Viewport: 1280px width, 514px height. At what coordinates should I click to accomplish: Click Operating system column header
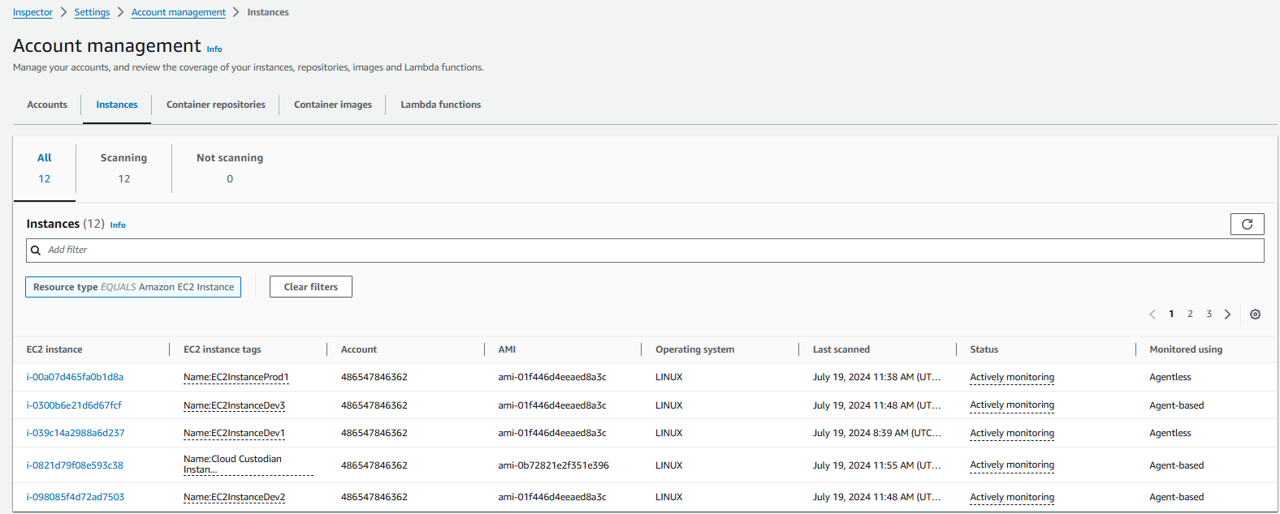[695, 349]
